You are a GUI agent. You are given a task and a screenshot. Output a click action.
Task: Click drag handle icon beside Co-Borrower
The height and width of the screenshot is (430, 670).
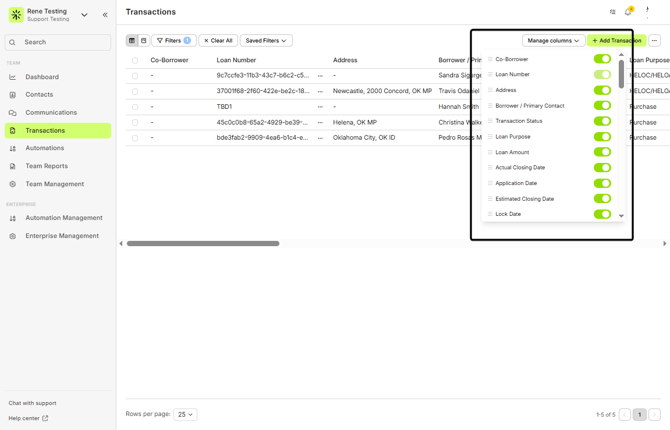click(490, 59)
